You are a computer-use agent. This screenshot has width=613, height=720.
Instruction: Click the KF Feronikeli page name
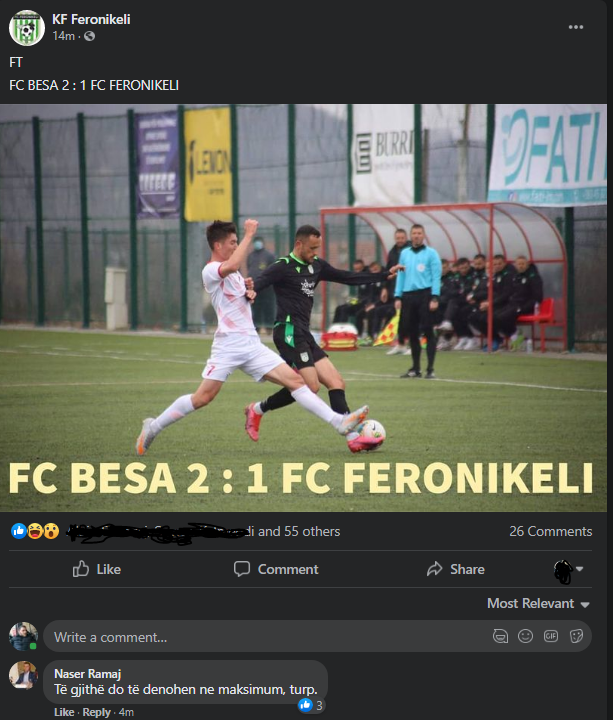click(x=91, y=19)
